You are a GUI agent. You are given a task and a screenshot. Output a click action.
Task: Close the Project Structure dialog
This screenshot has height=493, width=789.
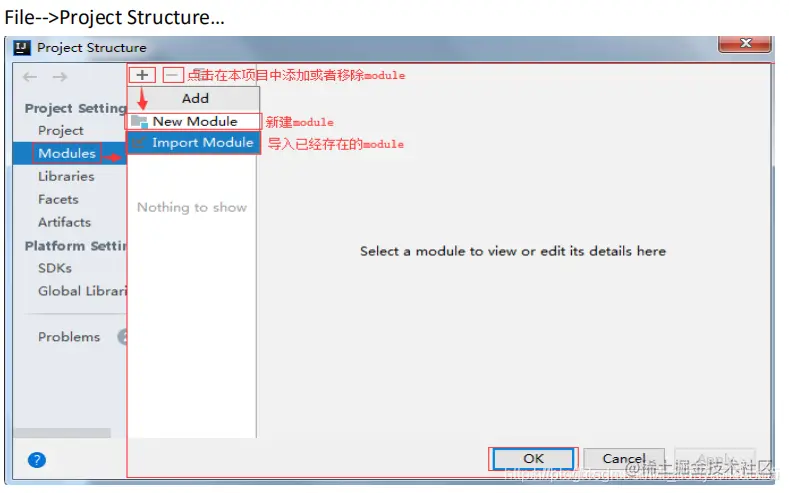pos(745,44)
